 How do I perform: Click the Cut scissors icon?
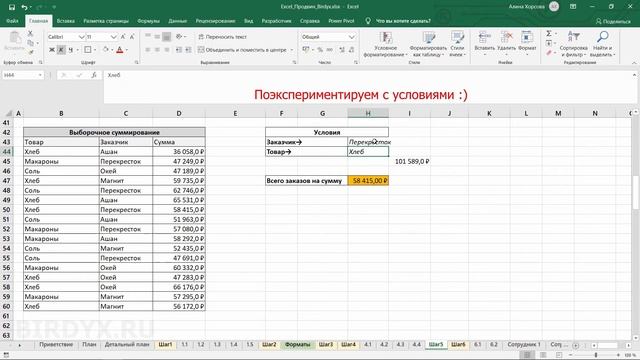point(30,34)
